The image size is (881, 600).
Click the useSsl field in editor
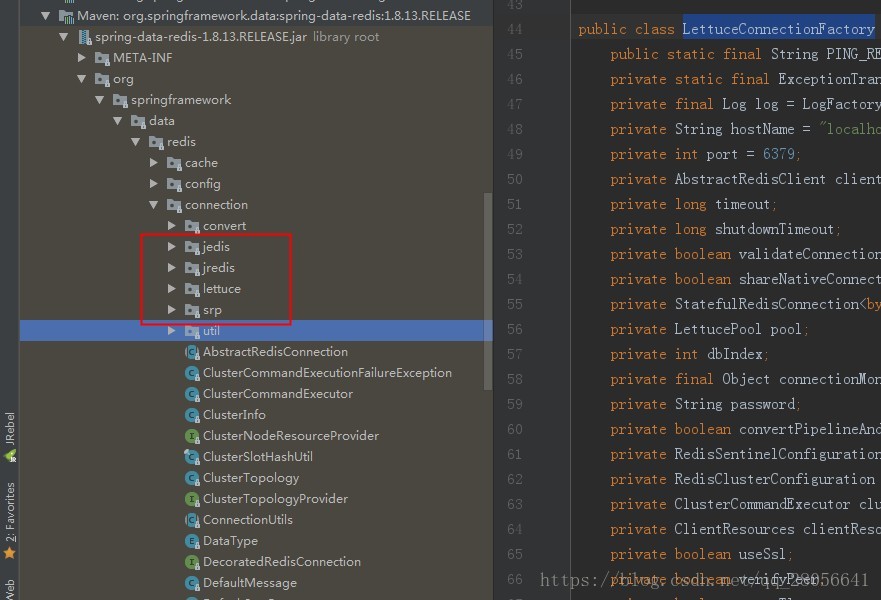point(762,554)
